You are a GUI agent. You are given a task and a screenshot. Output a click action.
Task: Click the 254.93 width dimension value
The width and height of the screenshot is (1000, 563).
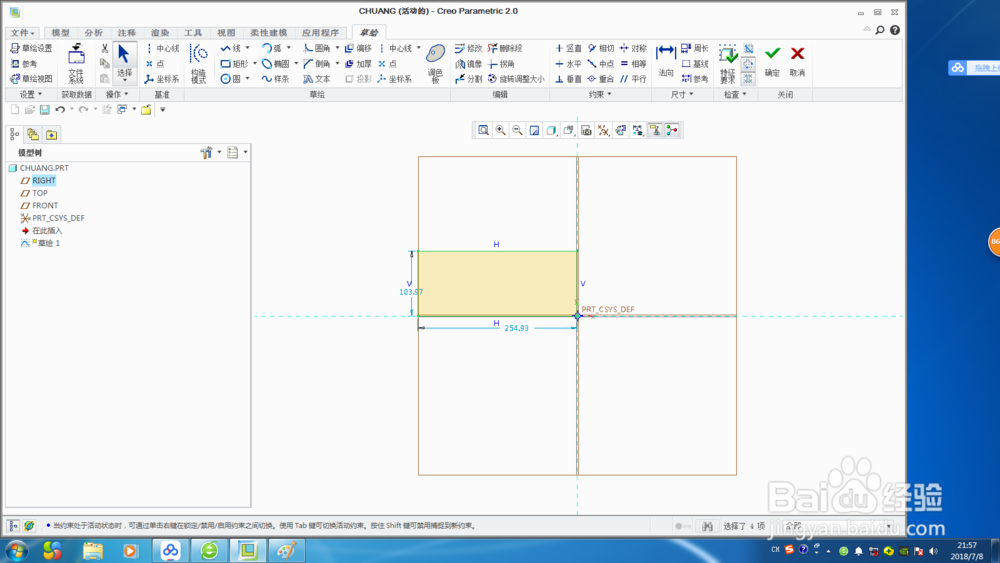pyautogui.click(x=517, y=328)
